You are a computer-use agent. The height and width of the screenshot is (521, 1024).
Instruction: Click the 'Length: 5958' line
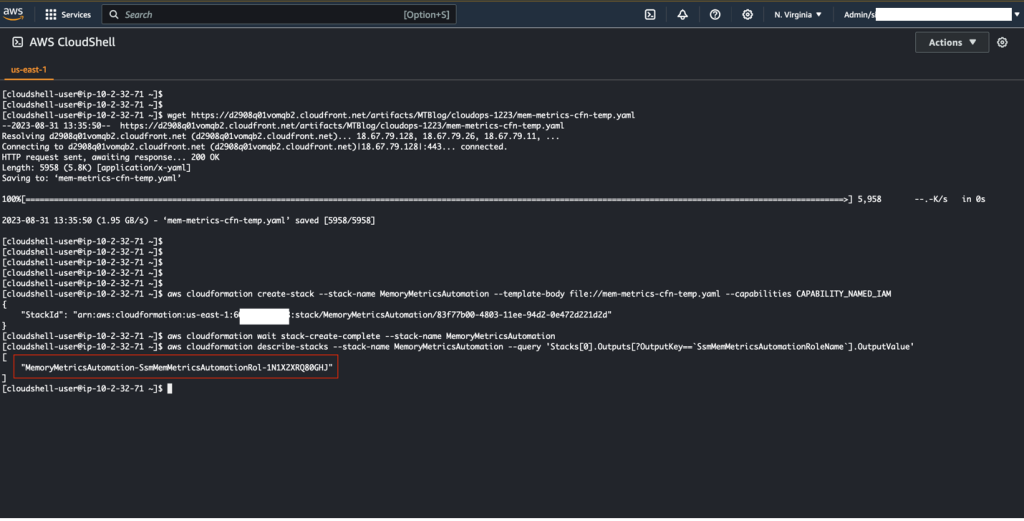97,168
